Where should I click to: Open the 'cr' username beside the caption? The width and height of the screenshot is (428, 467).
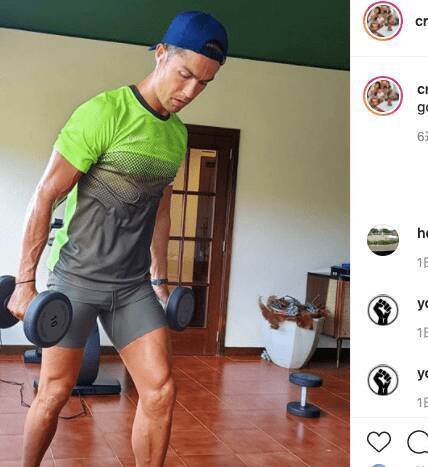[423, 89]
